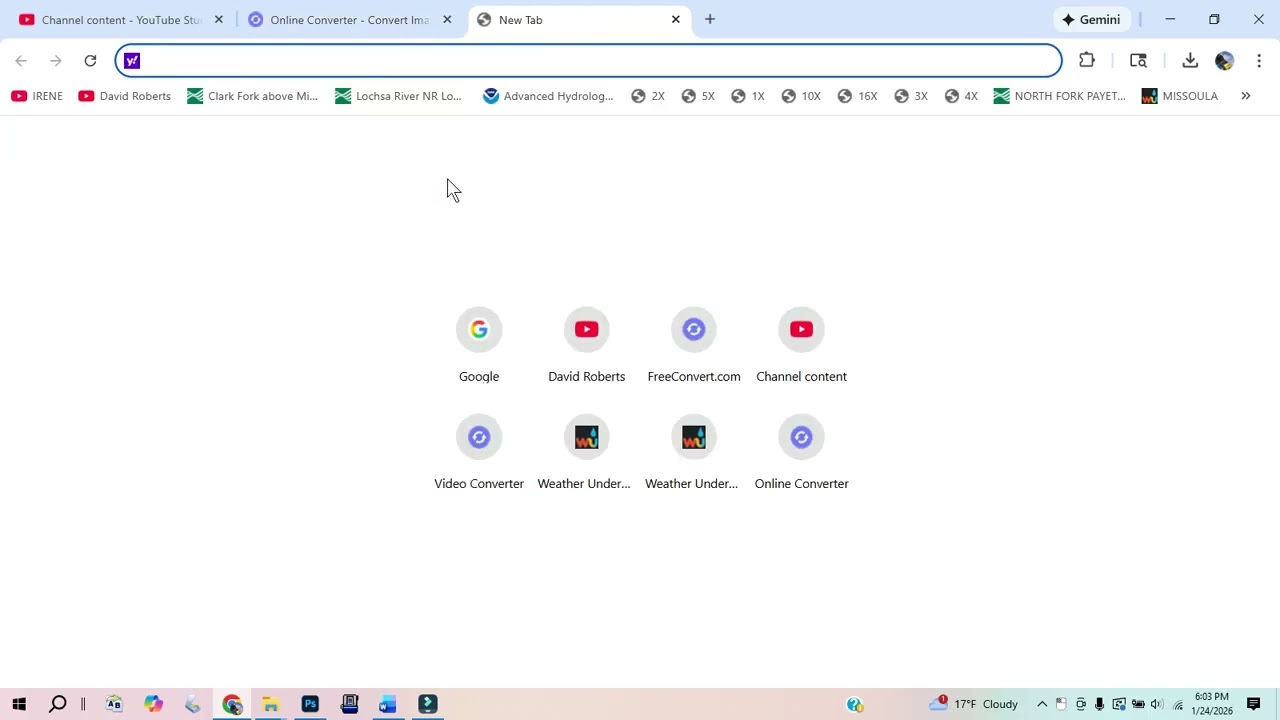Open Copilot from the taskbar
This screenshot has height=720, width=1280.
153,704
